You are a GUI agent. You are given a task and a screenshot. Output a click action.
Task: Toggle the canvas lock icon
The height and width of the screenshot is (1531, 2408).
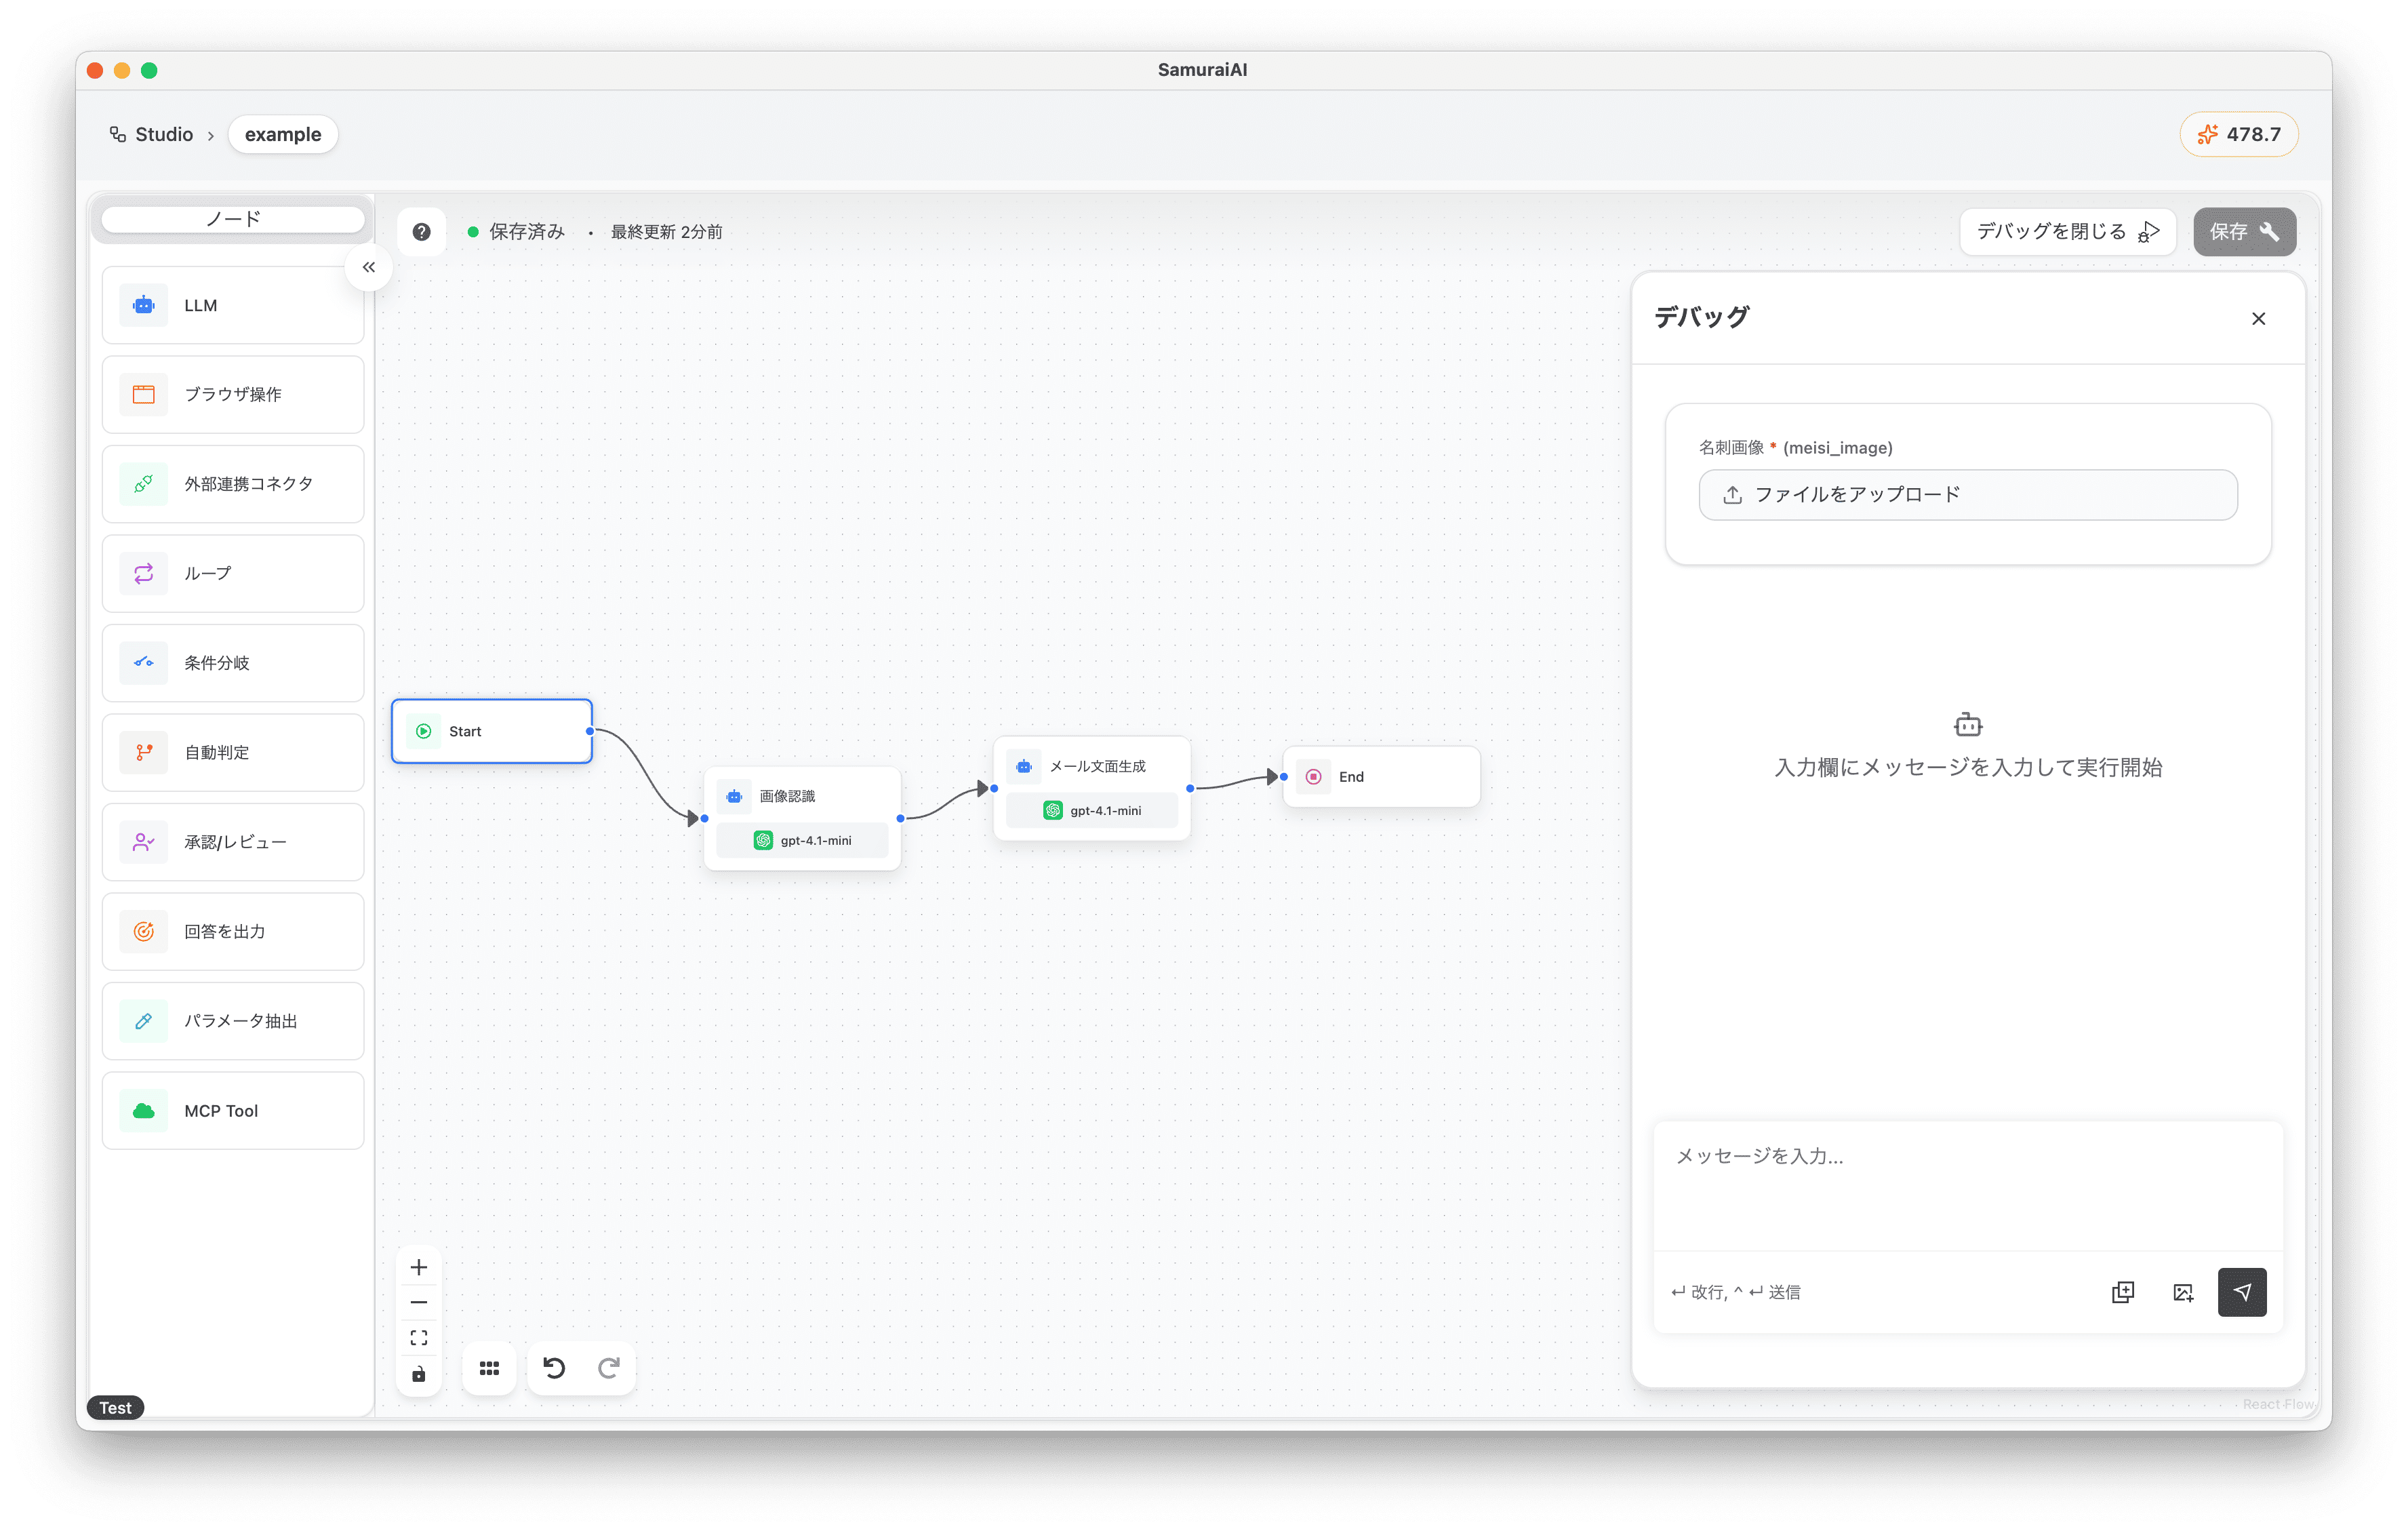[419, 1374]
